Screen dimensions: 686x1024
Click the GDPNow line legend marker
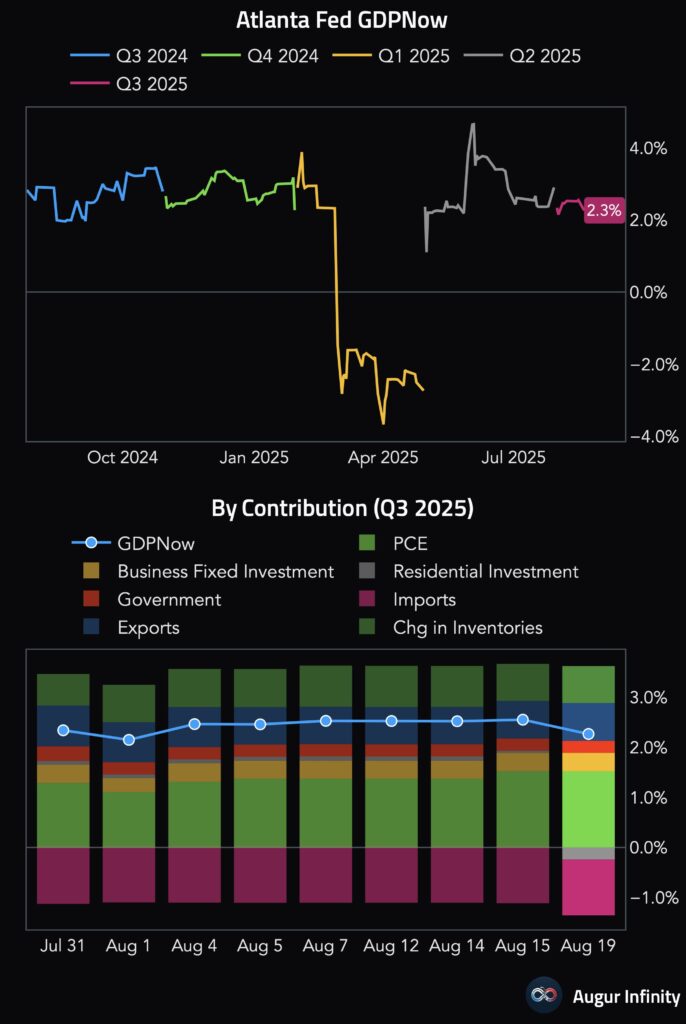click(92, 543)
